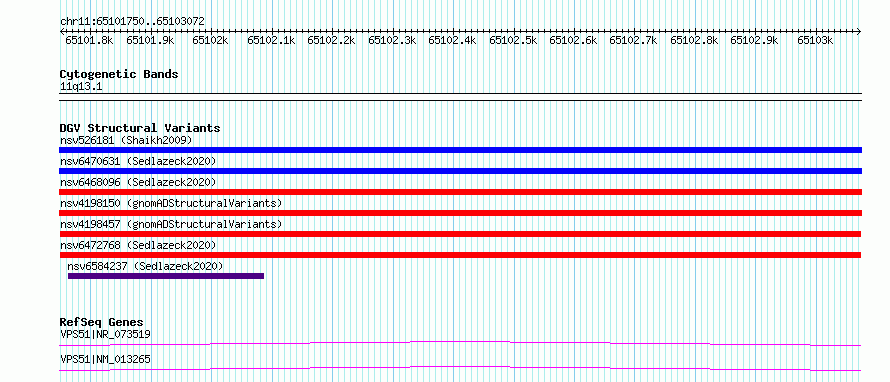Click the RefSeq Genes track title
The height and width of the screenshot is (382, 890).
pyautogui.click(x=101, y=322)
